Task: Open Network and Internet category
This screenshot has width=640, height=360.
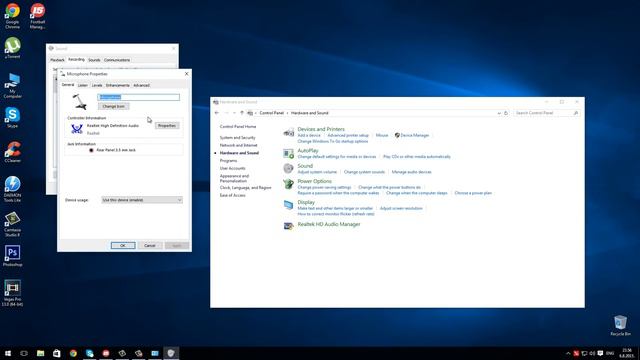Action: click(x=238, y=145)
